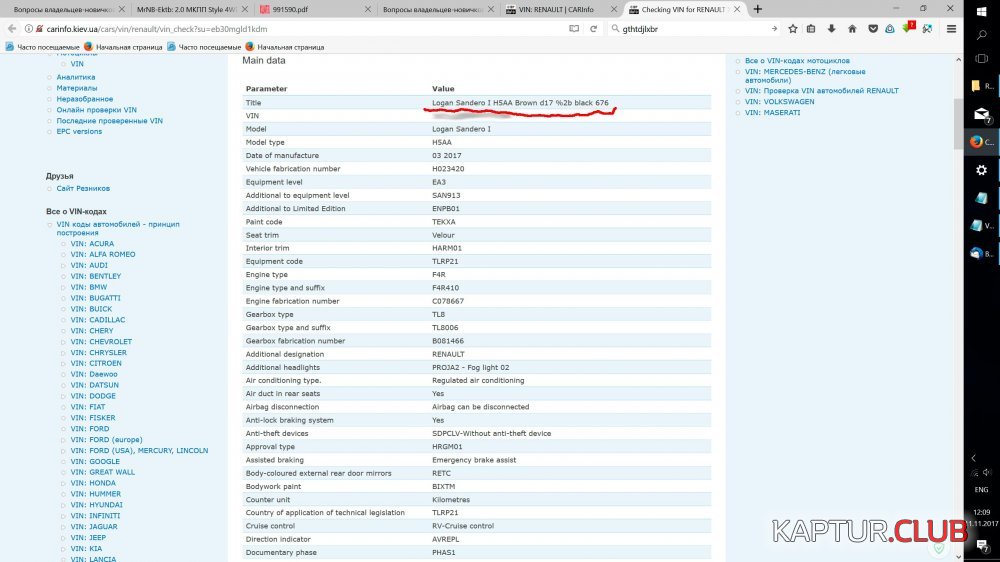Open the Pocket icon in the toolbar
Image resolution: width=1000 pixels, height=562 pixels.
pos(870,29)
